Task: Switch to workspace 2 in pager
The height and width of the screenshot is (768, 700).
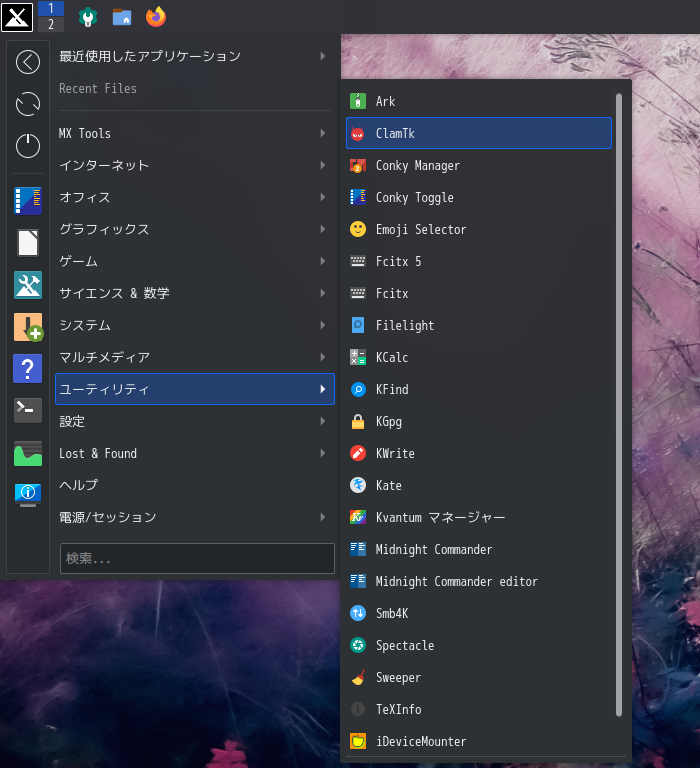Action: tap(51, 24)
